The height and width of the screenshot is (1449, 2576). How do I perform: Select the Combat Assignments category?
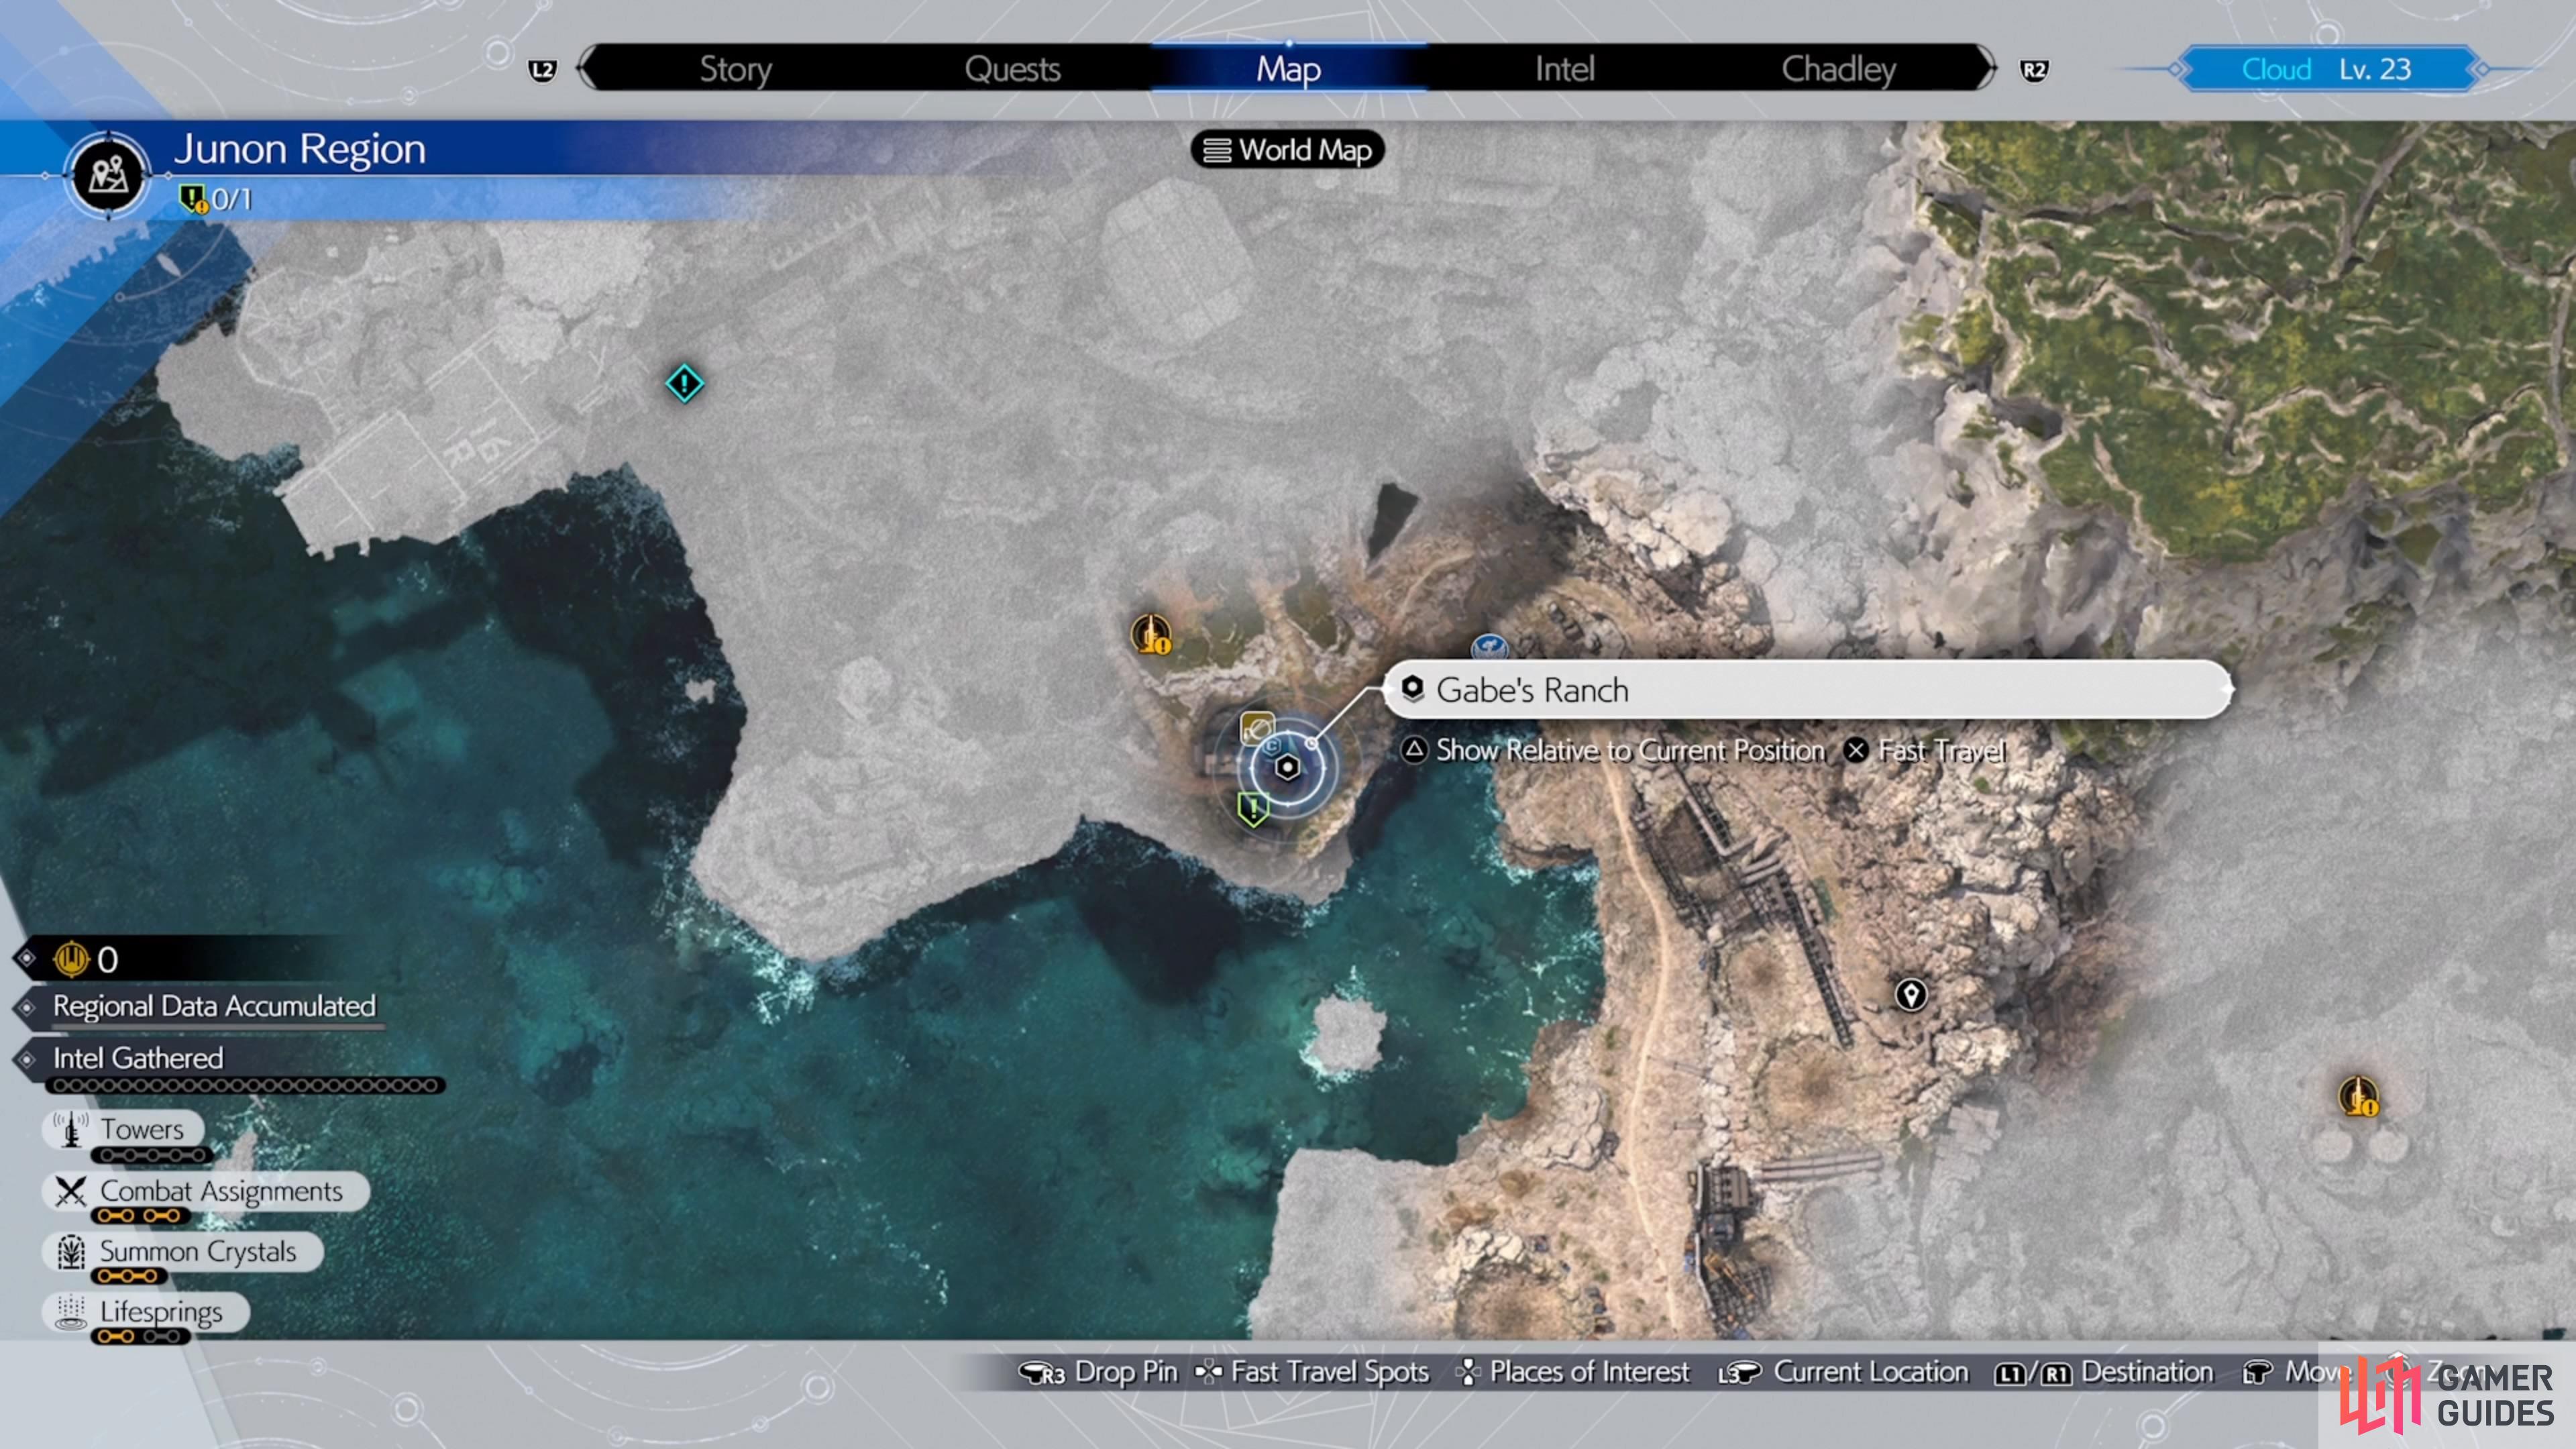(206, 1191)
